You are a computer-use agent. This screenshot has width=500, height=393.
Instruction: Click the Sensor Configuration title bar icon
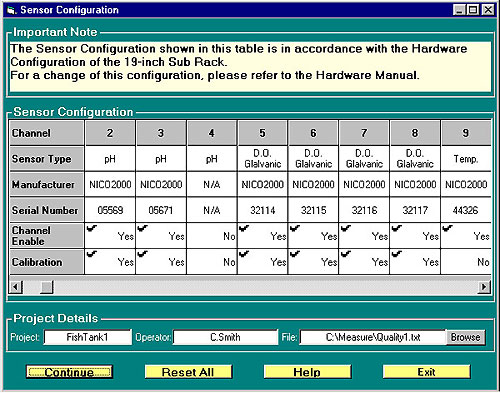[x=11, y=10]
